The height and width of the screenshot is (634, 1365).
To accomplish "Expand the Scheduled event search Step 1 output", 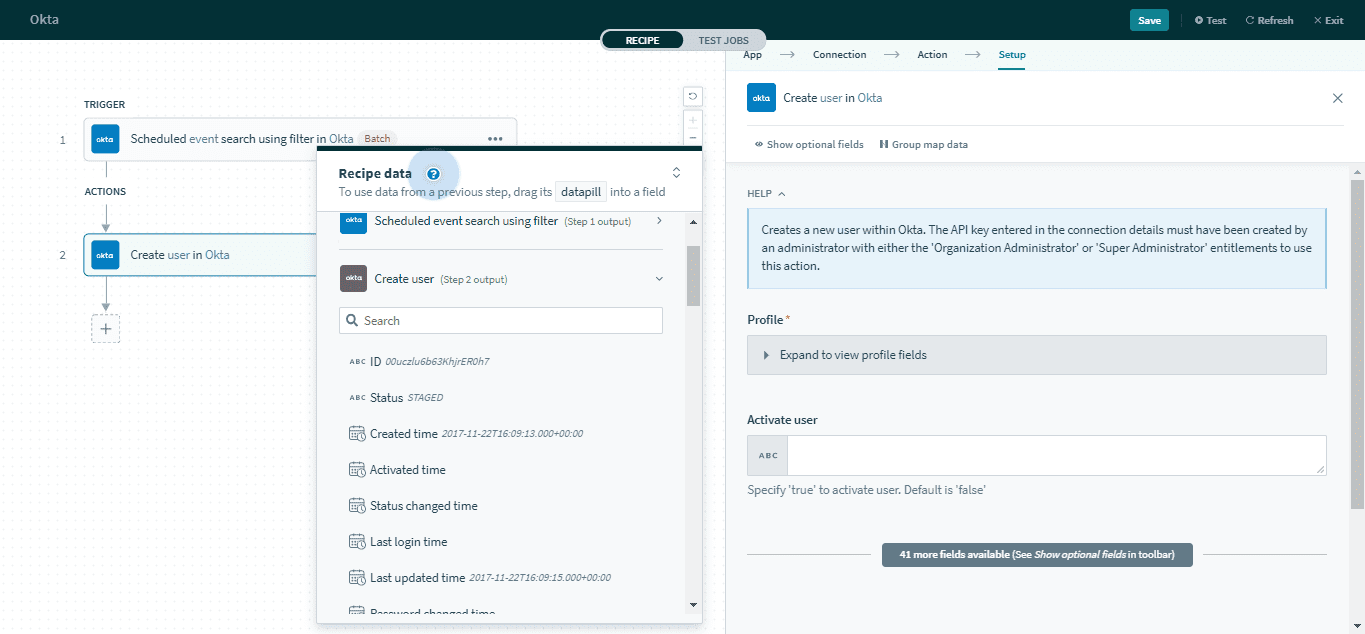I will point(659,221).
